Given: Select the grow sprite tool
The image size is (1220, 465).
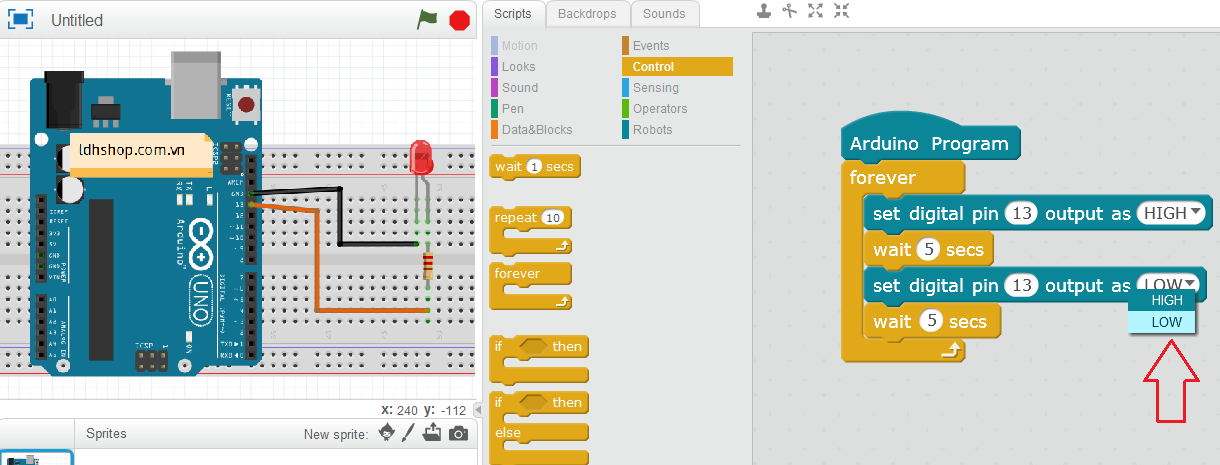Looking at the screenshot, I should tap(816, 11).
